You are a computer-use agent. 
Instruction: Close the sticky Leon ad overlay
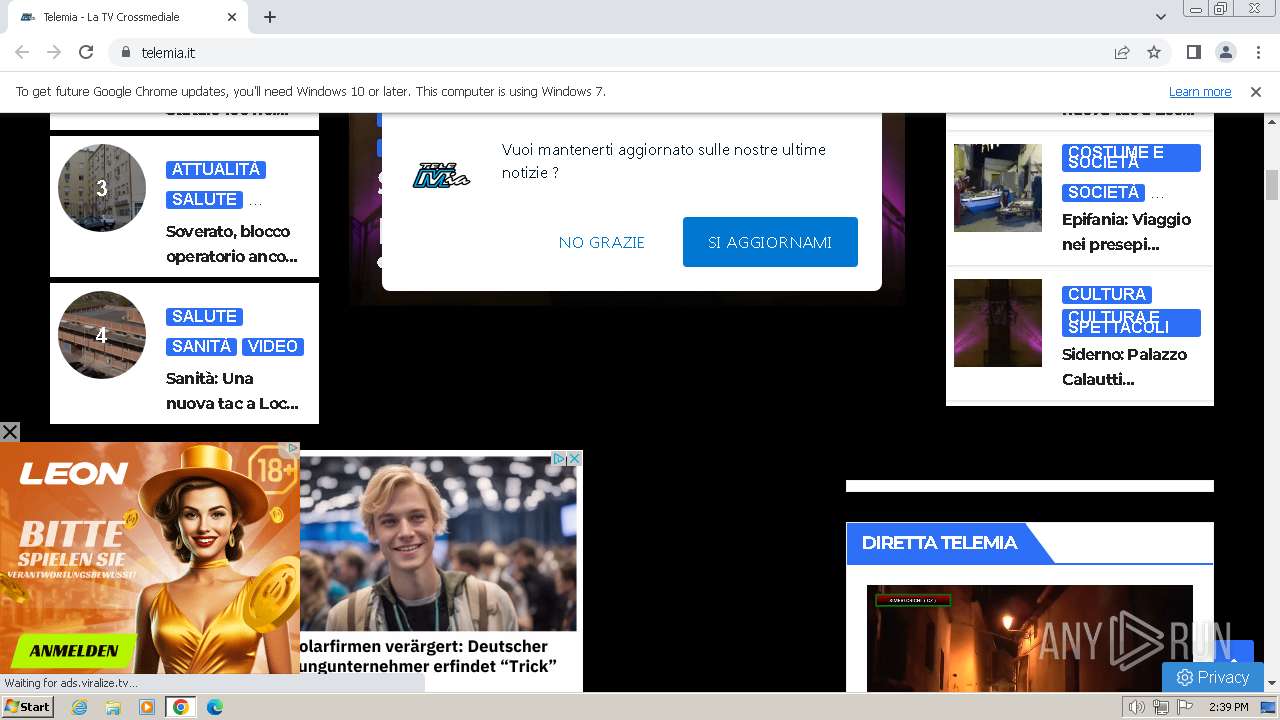[10, 432]
